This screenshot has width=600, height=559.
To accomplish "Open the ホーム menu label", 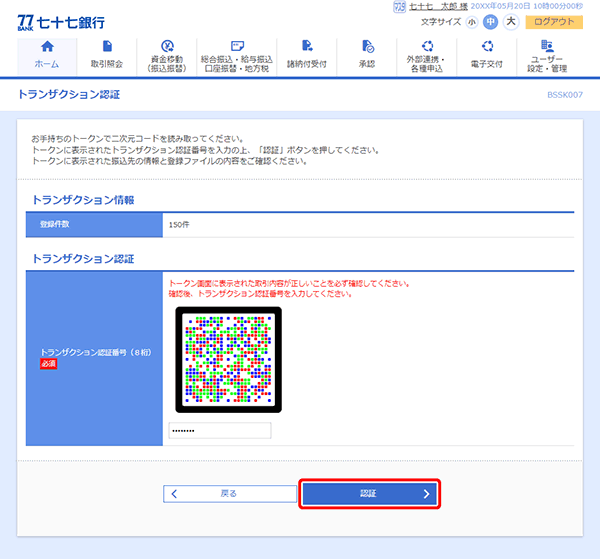I will [x=47, y=64].
